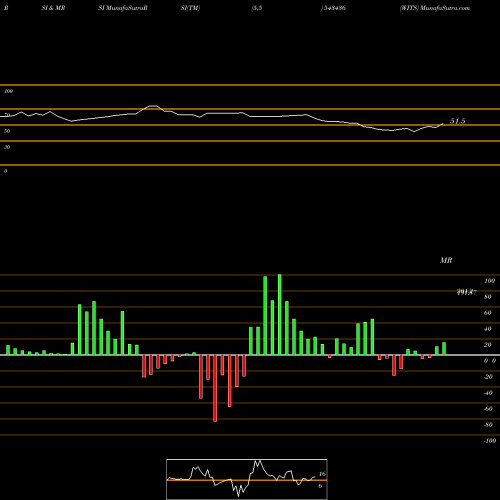Click the 50 label on RSI axis
The width and height of the screenshot is (500, 500).
7,131
